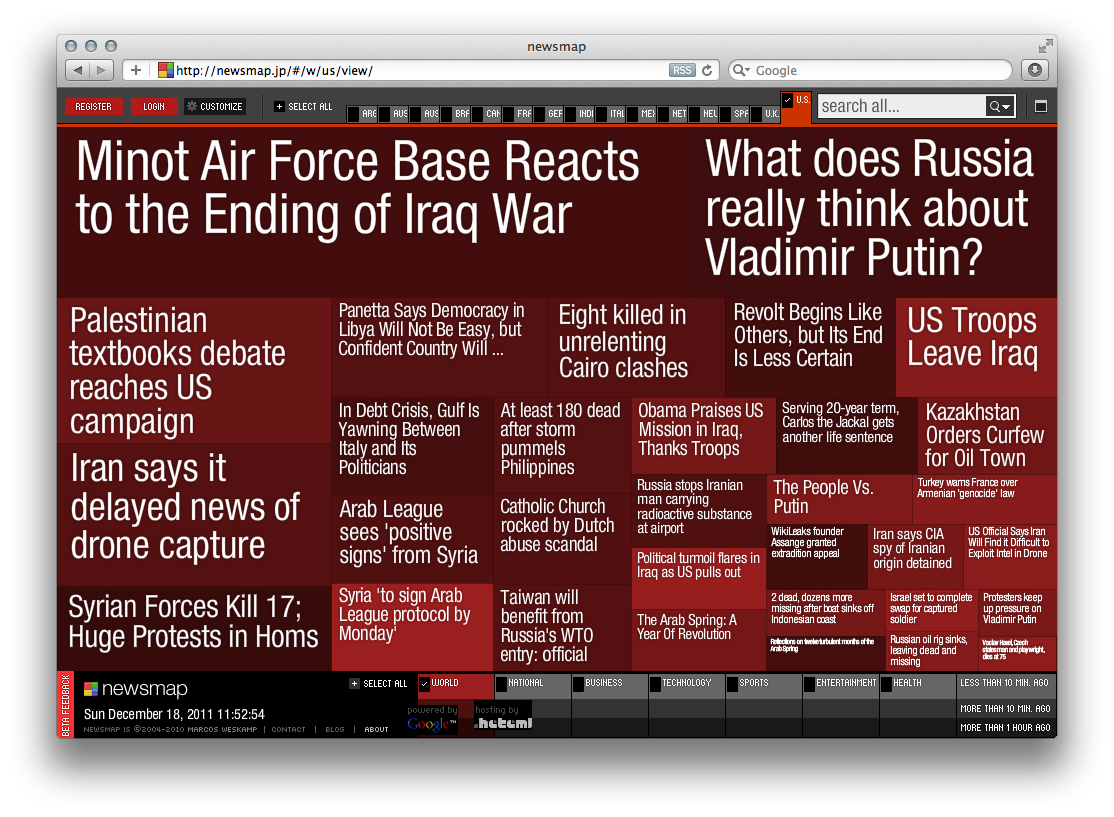
Task: Toggle fullscreen layout icon beside search
Action: click(x=1040, y=106)
